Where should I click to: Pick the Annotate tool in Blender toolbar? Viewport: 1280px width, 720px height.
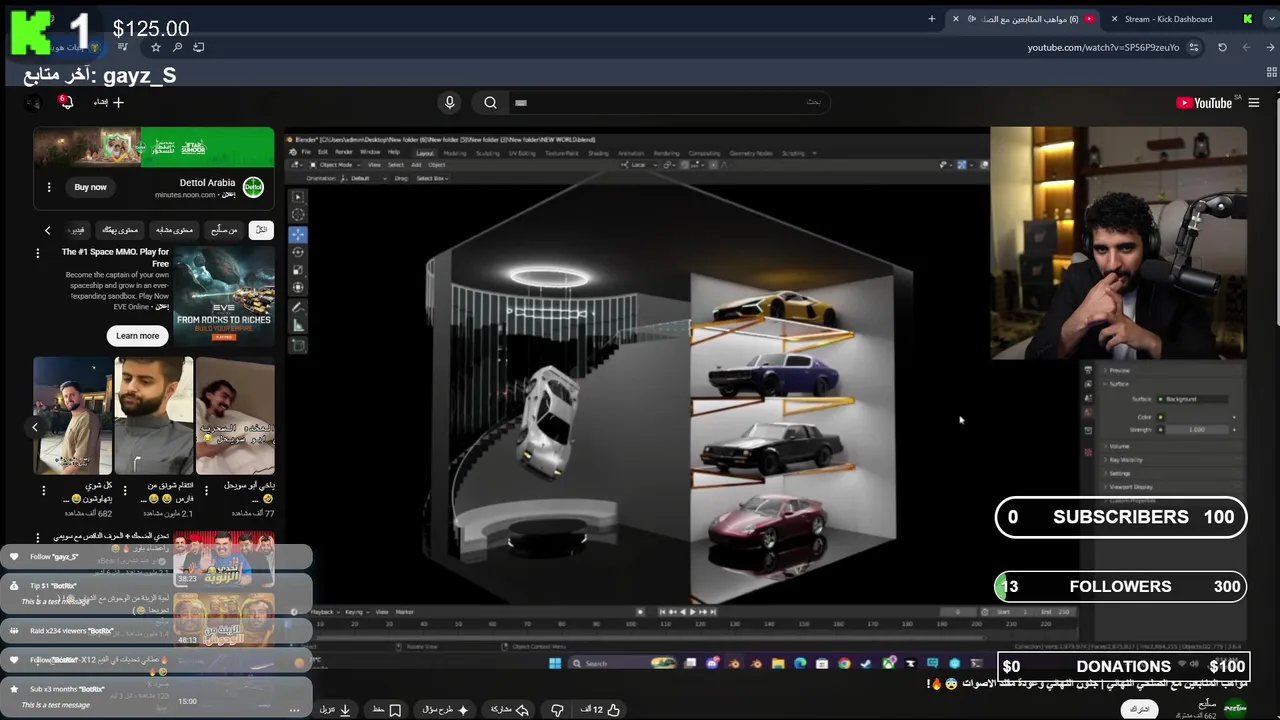pyautogui.click(x=298, y=308)
